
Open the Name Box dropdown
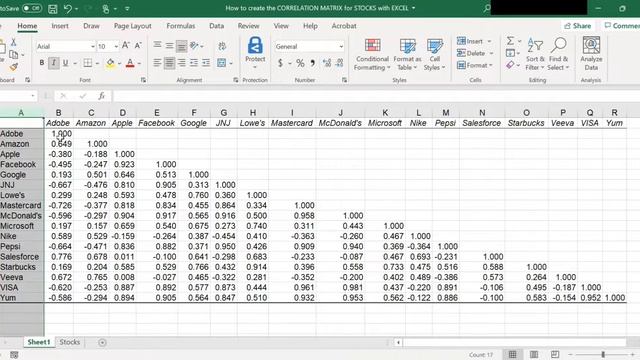tap(33, 96)
